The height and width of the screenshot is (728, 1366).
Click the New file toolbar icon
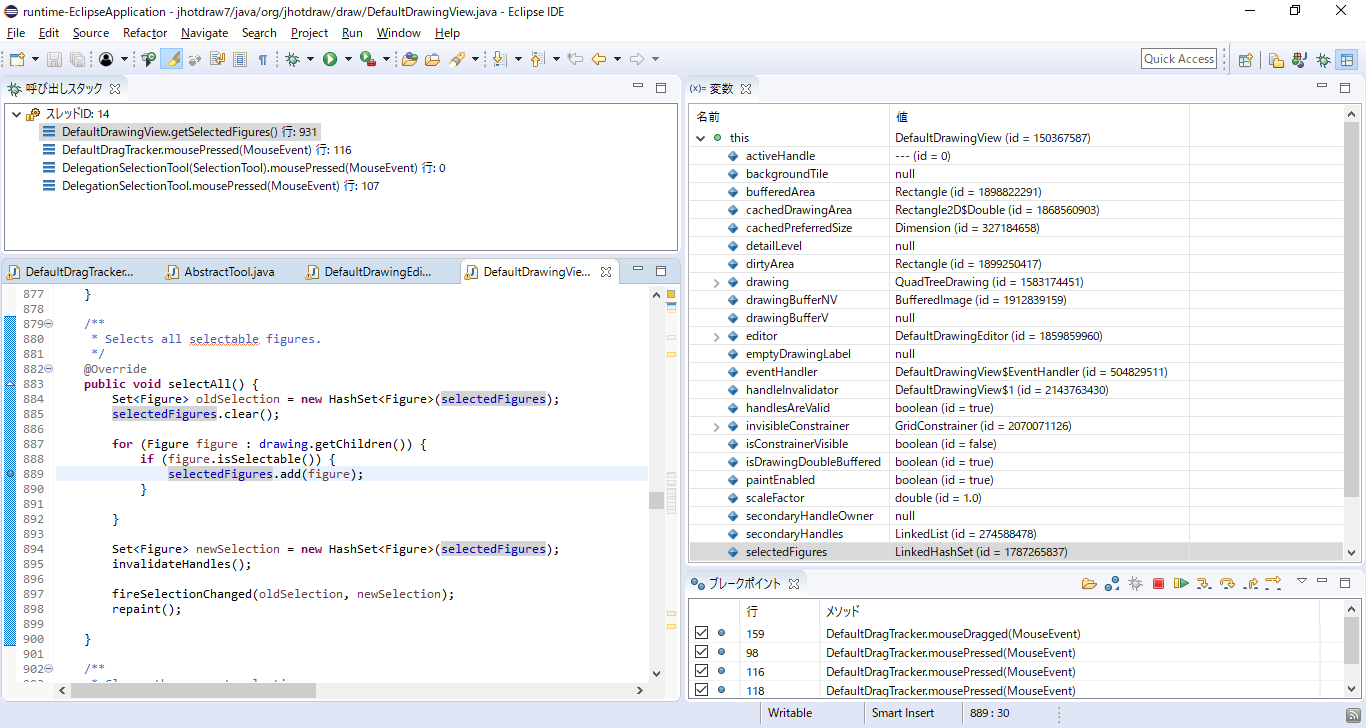coord(18,59)
